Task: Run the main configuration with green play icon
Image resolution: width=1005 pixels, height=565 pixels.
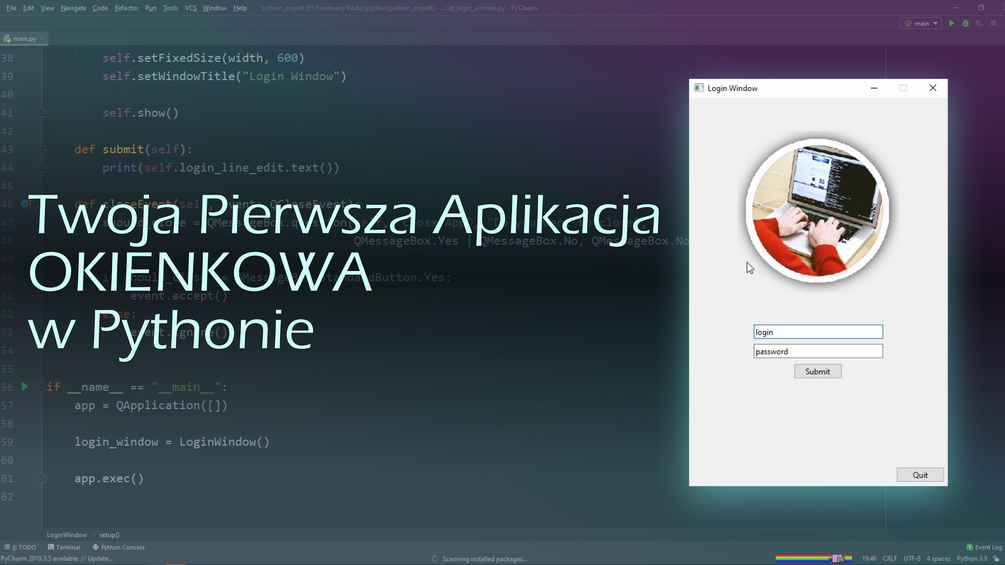Action: 952,23
